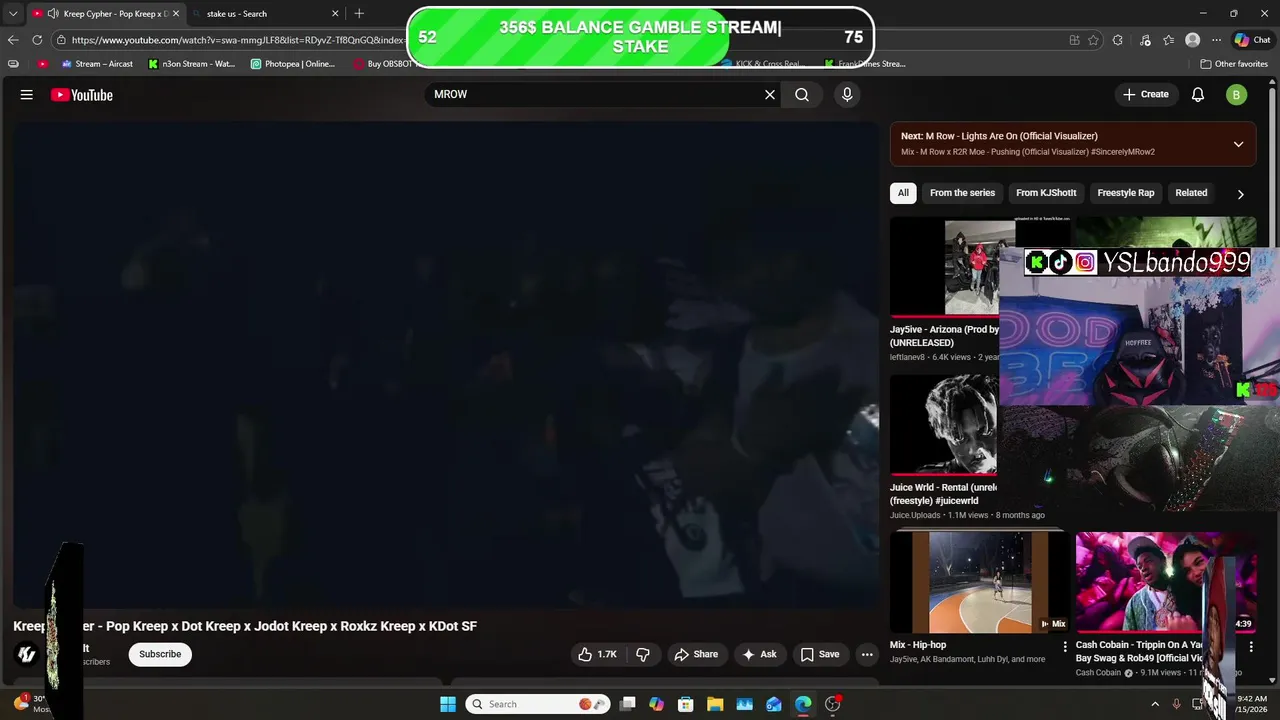
Task: Go to the YouTube home logo
Action: tap(81, 95)
